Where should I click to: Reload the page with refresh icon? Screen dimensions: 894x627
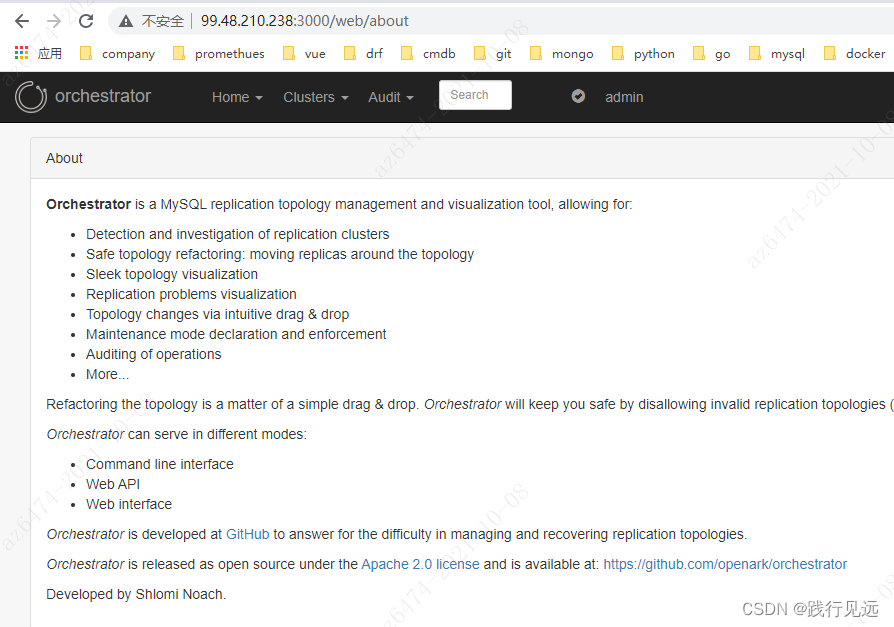point(86,21)
